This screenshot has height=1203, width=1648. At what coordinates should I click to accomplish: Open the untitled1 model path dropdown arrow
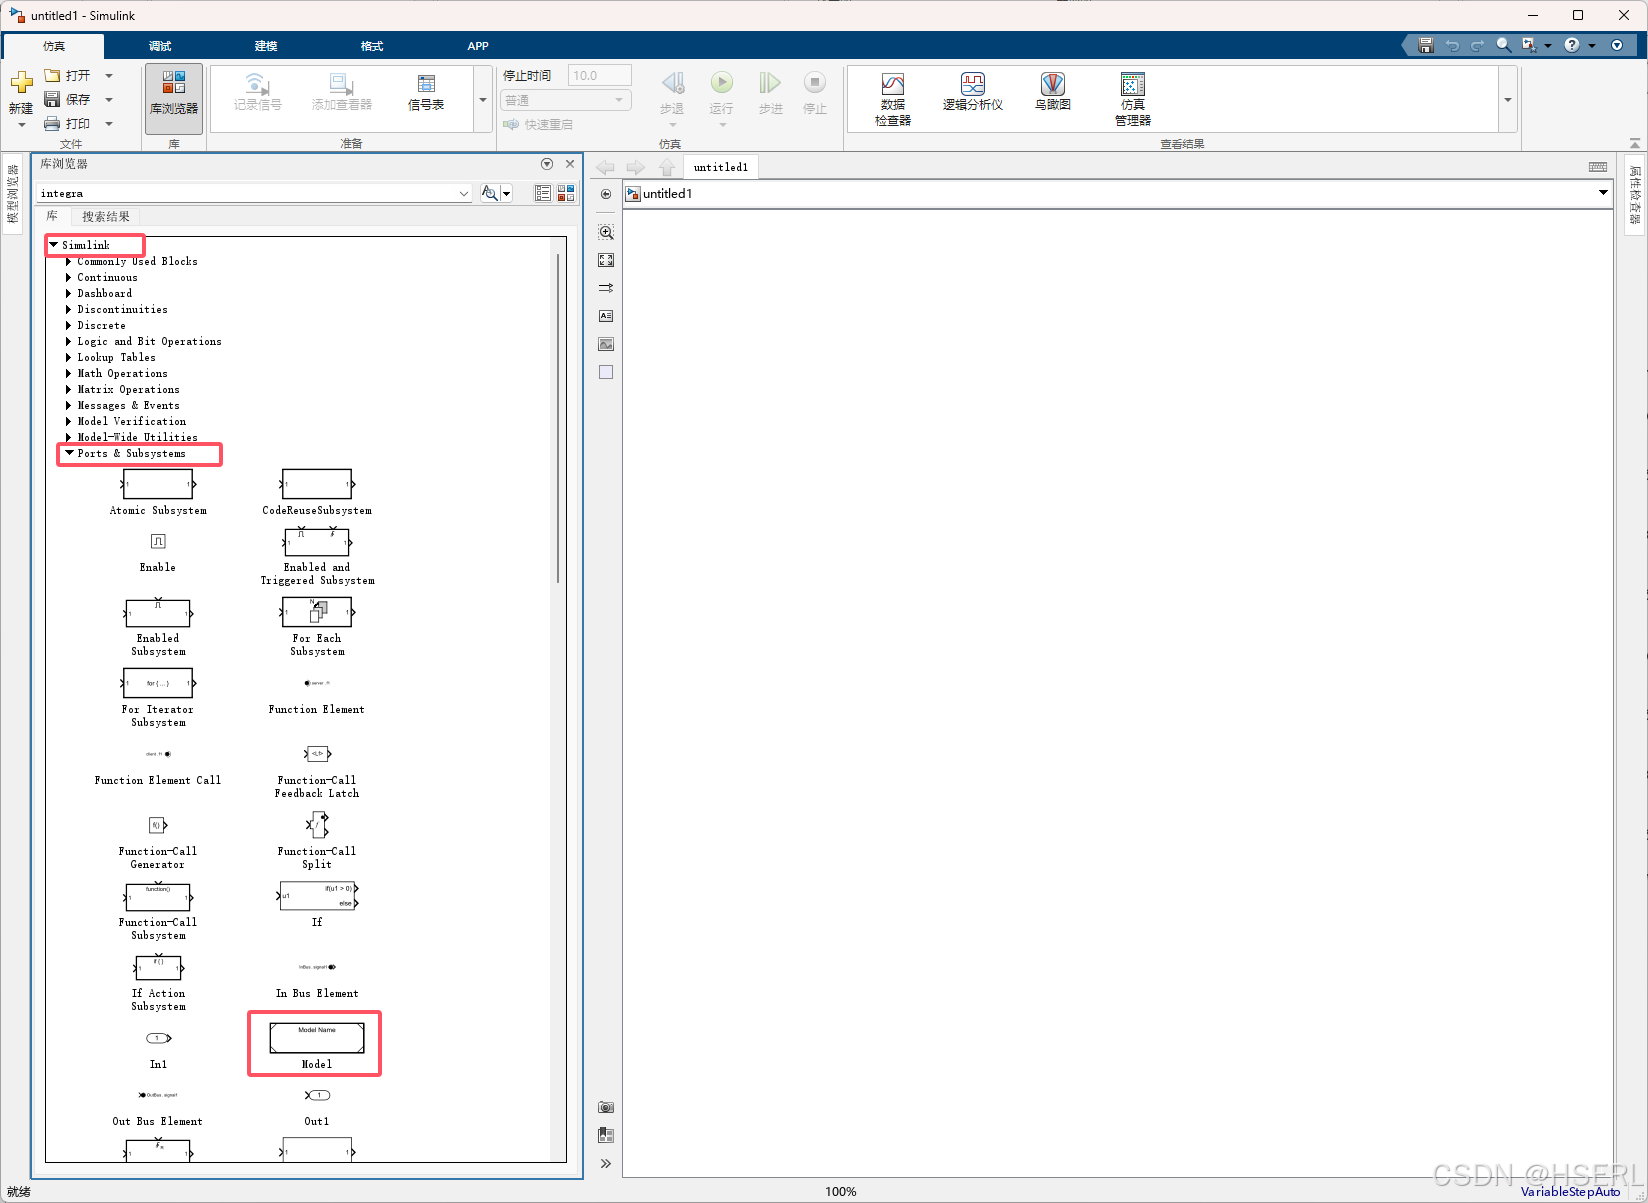[x=1603, y=193]
